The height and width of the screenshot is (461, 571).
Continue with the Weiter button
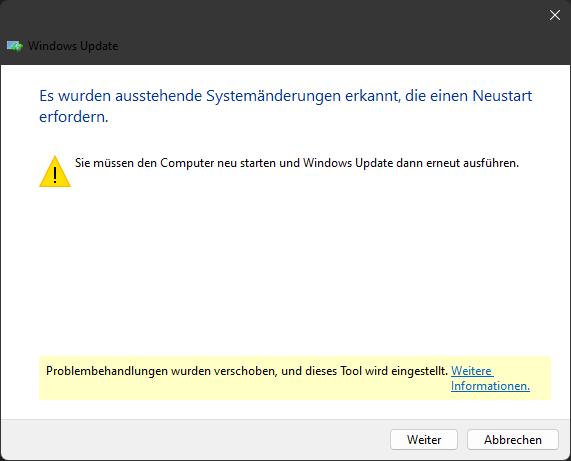click(x=424, y=440)
